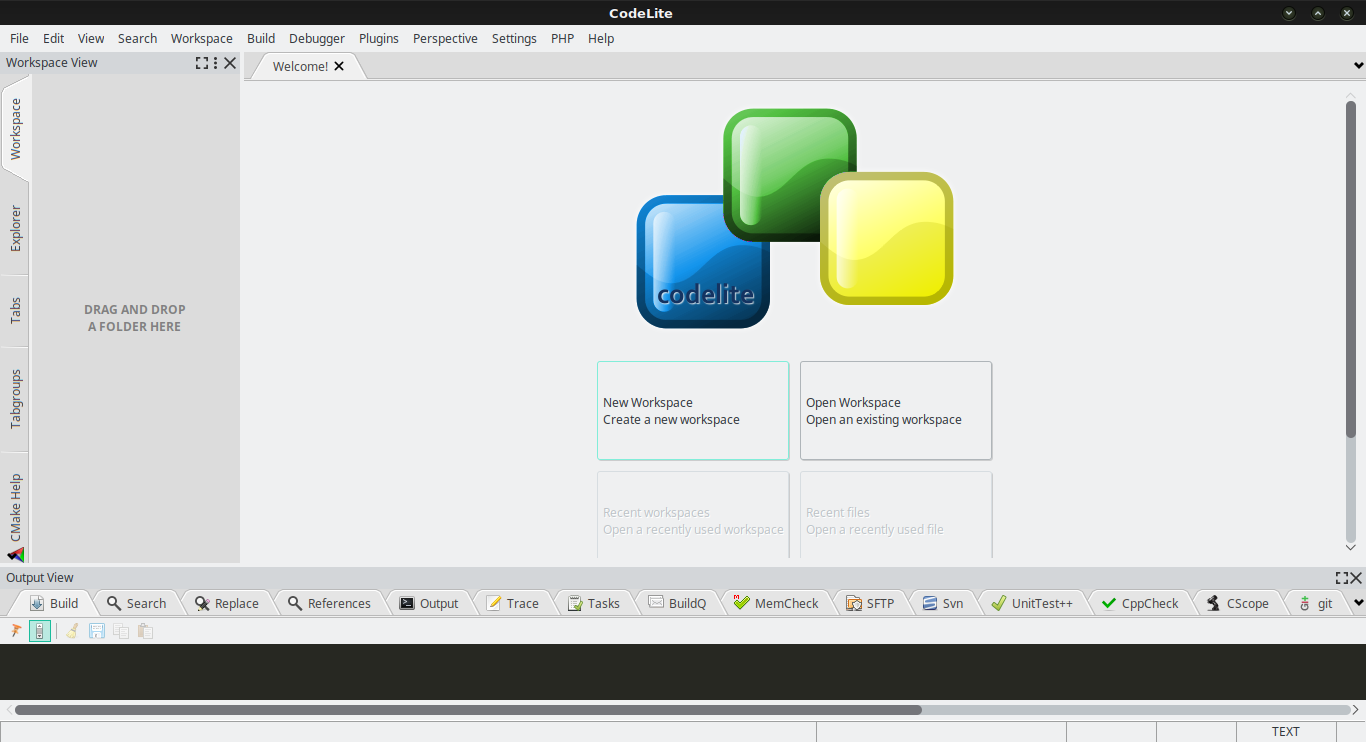Click the pin icon in Build output toolbar
Viewport: 1366px width, 742px height.
click(16, 631)
